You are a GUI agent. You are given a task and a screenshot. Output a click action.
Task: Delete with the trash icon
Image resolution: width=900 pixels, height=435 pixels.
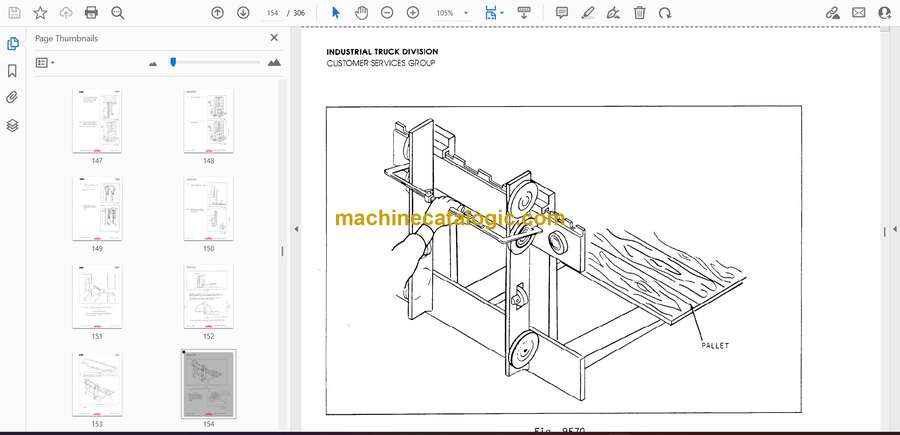[640, 13]
